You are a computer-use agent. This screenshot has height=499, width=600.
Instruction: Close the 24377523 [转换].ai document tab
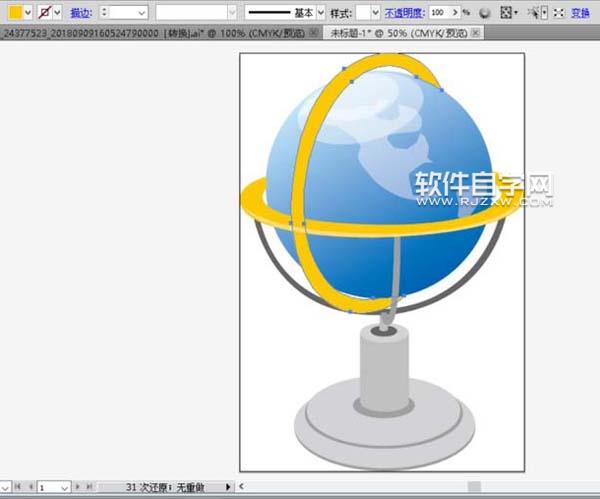(x=313, y=33)
